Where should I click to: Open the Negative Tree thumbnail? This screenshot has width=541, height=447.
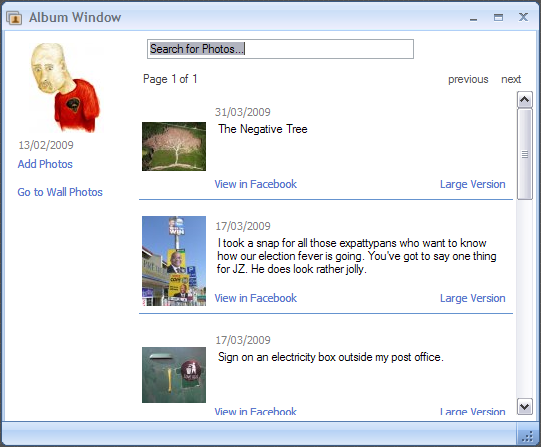(x=174, y=146)
